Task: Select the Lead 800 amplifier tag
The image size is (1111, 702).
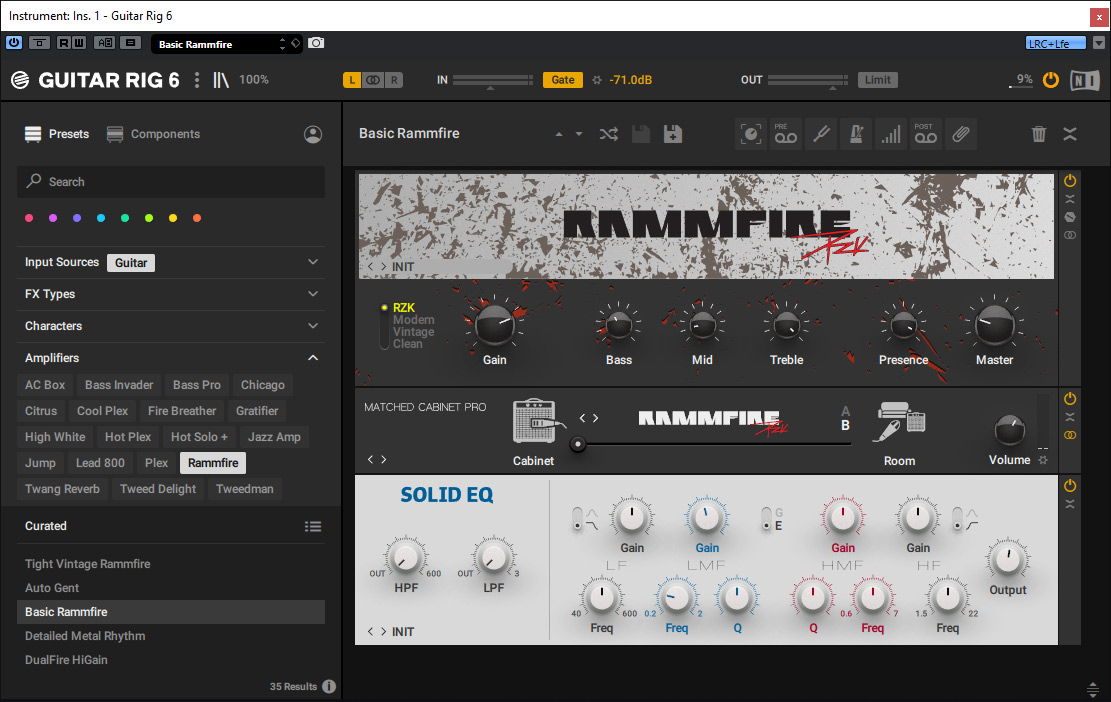Action: pos(100,463)
